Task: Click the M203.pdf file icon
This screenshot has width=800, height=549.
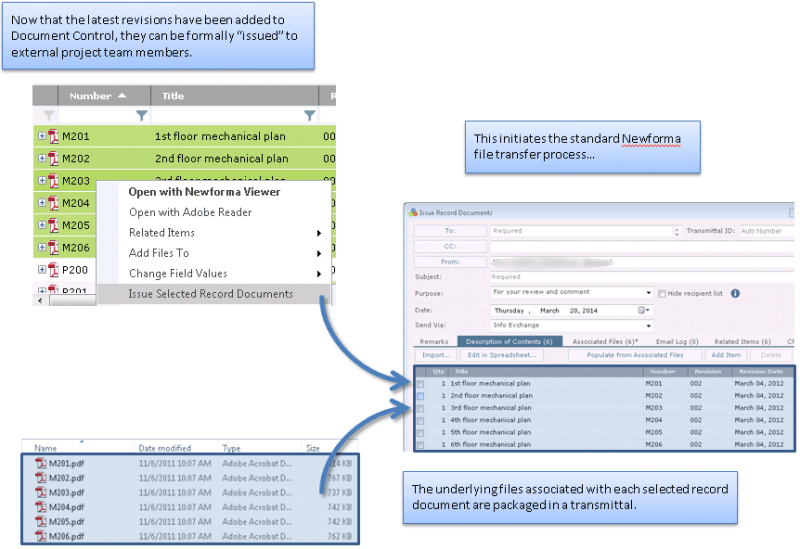Action: [x=41, y=492]
